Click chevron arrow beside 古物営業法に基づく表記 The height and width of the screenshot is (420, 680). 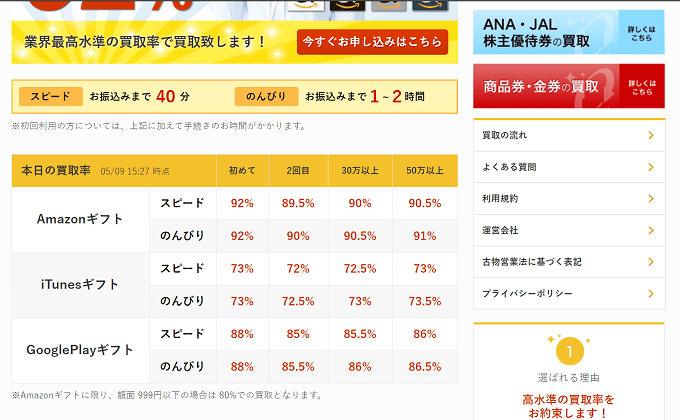[651, 262]
